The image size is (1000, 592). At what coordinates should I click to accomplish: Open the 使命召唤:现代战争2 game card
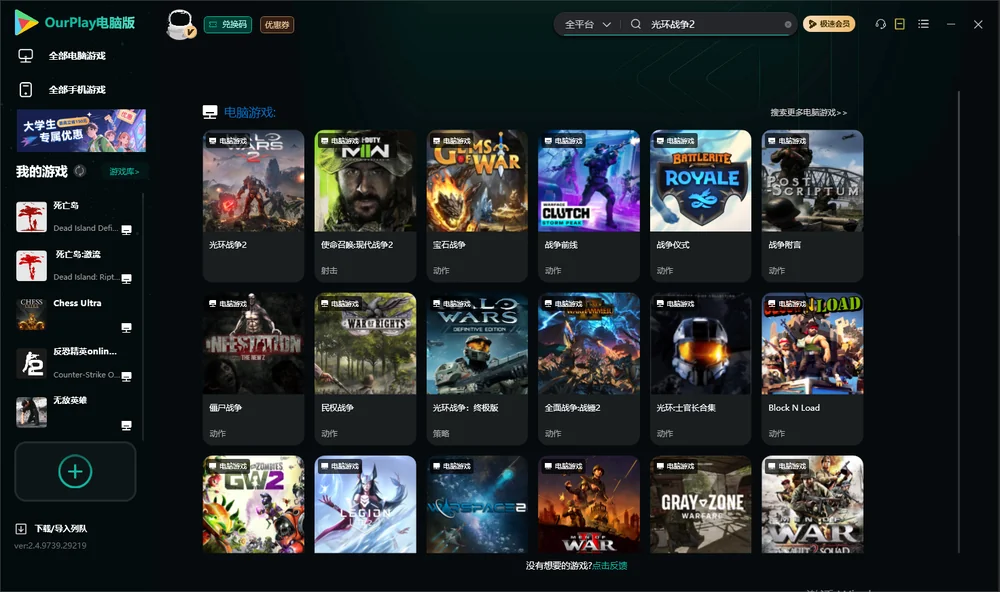point(365,205)
